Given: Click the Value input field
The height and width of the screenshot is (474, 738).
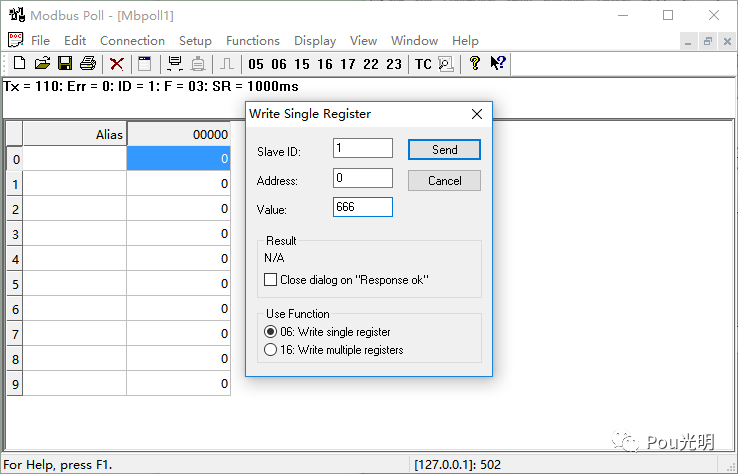Looking at the screenshot, I should click(362, 207).
